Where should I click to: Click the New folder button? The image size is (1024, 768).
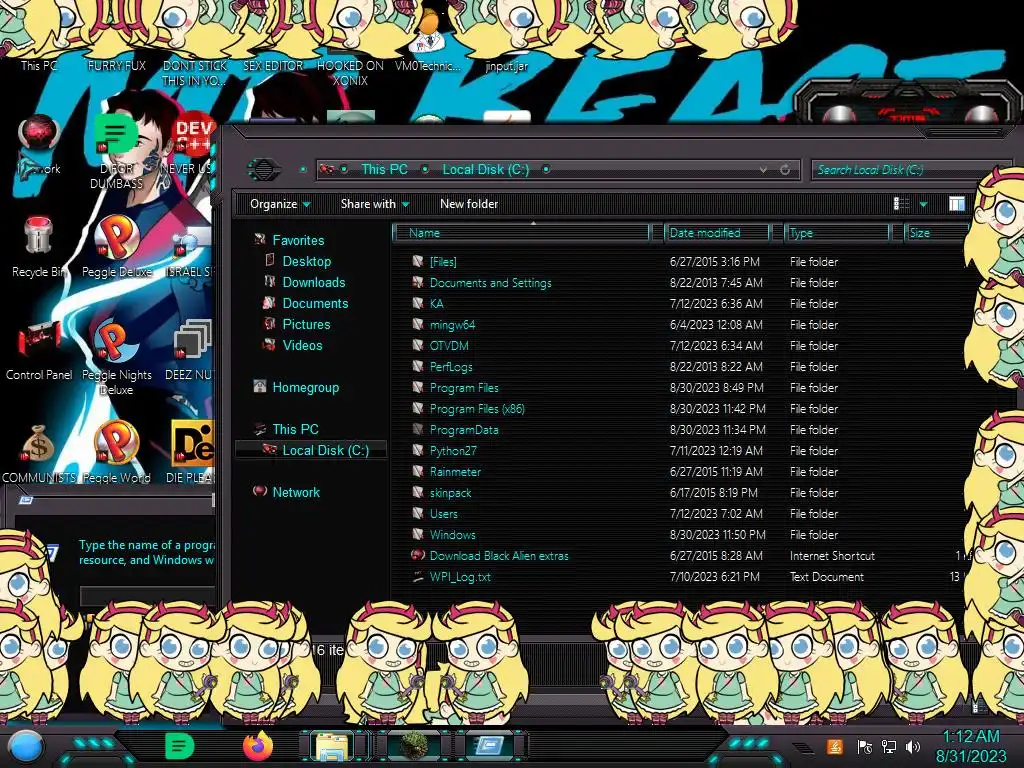click(469, 204)
